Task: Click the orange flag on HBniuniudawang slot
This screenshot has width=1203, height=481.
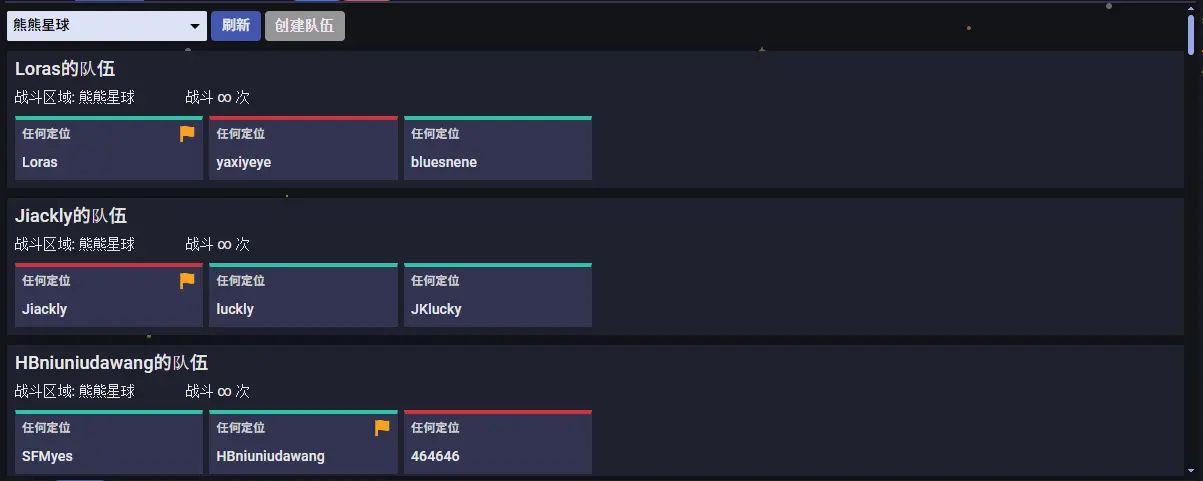Action: (x=382, y=428)
